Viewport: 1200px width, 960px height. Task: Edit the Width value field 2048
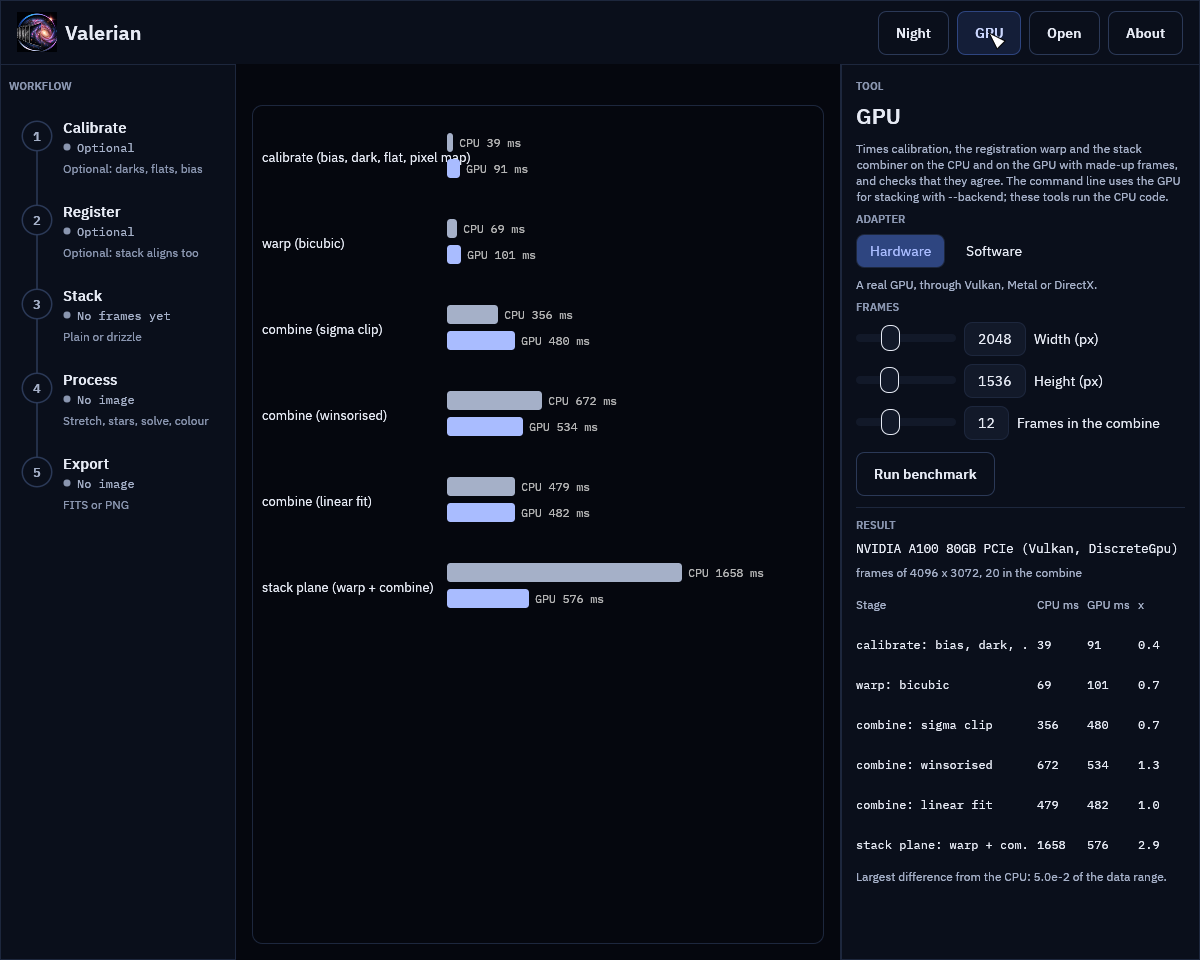point(995,339)
